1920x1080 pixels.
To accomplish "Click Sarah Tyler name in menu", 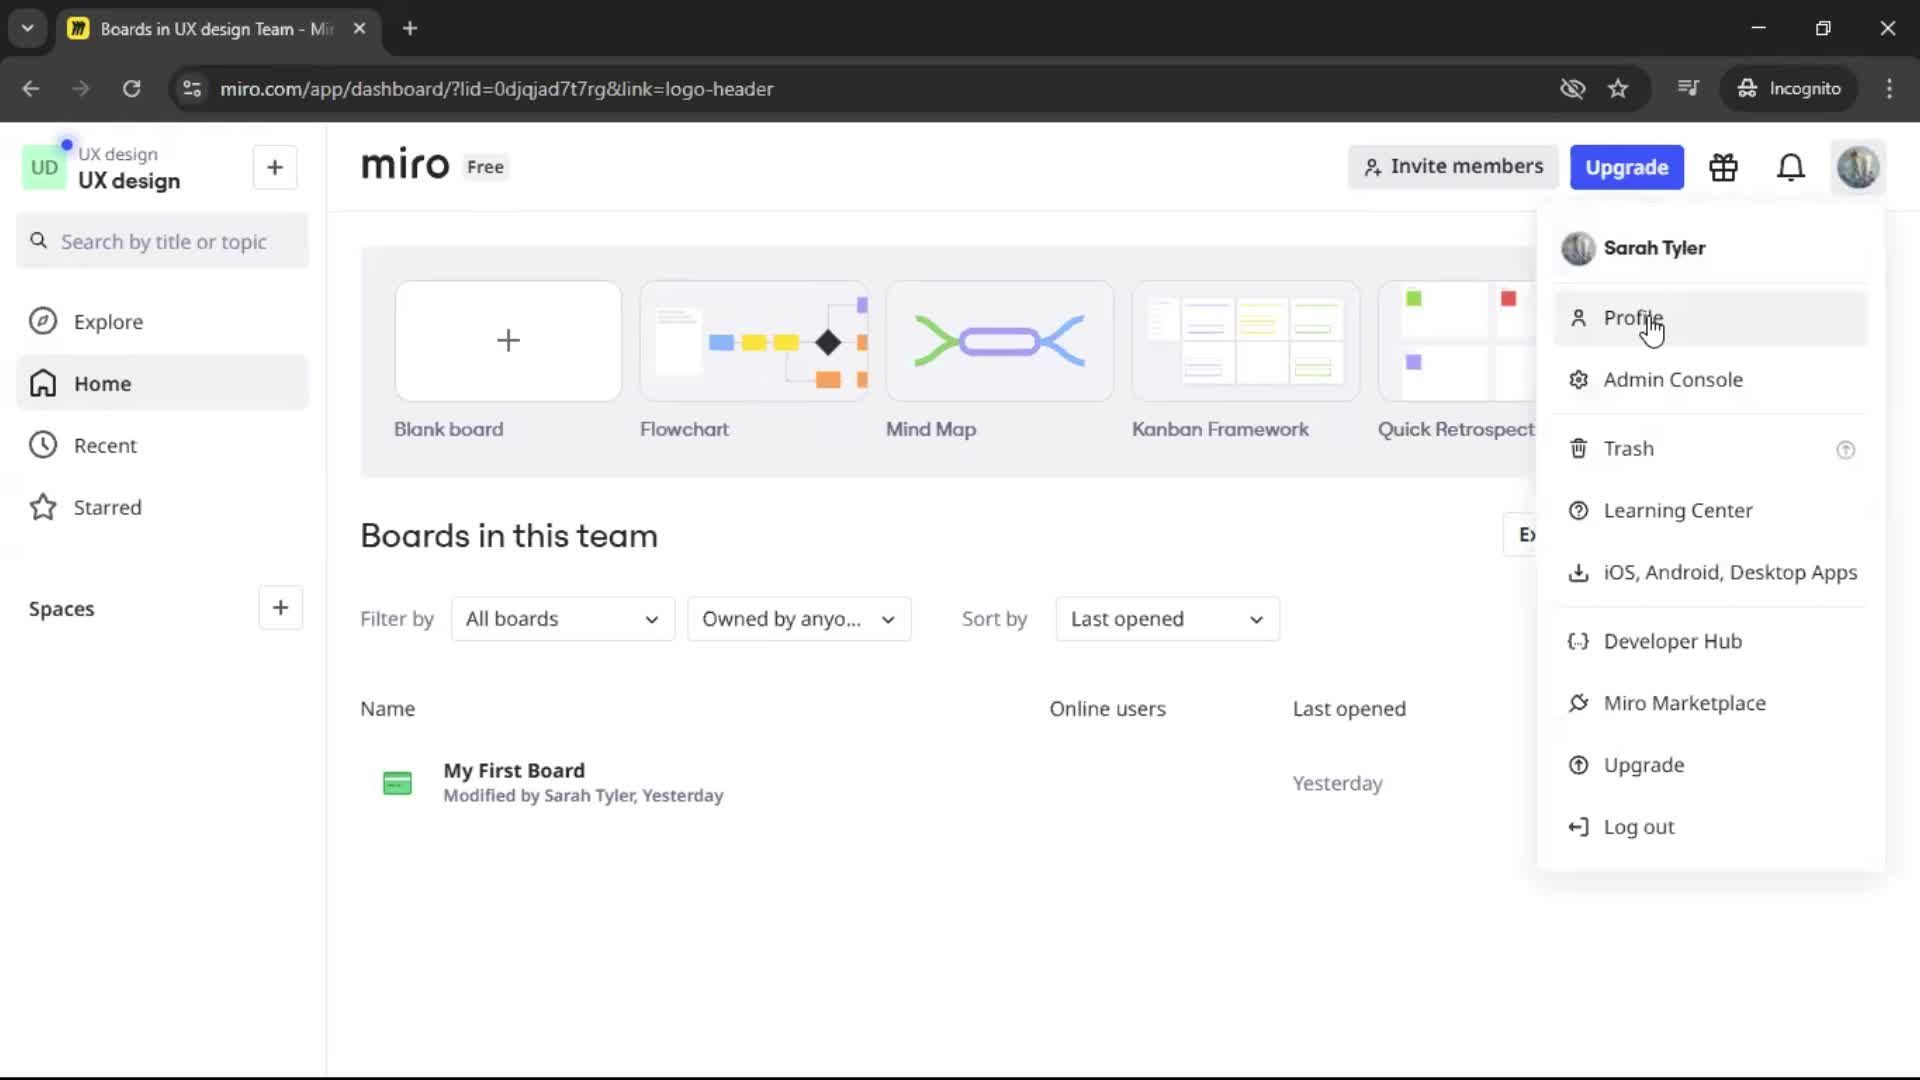I will pos(1654,248).
